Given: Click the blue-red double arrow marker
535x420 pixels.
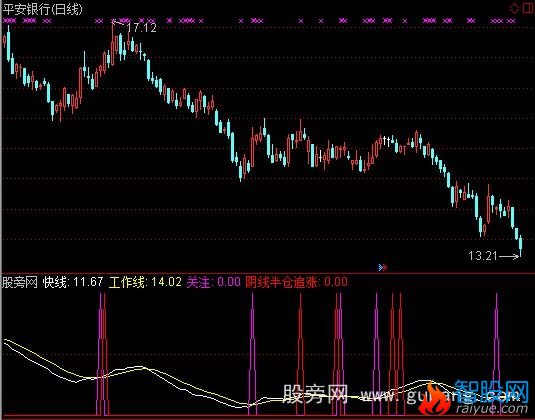Looking at the screenshot, I should [x=382, y=267].
